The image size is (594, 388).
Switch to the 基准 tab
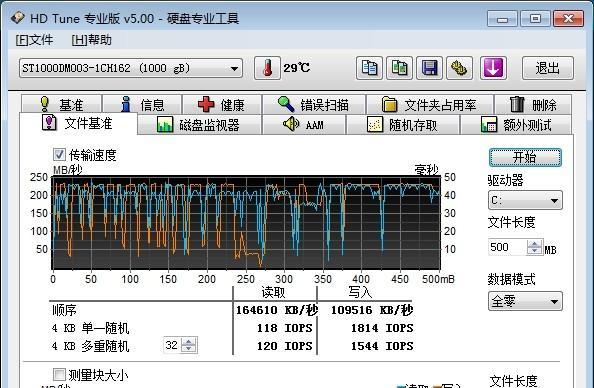[x=61, y=104]
